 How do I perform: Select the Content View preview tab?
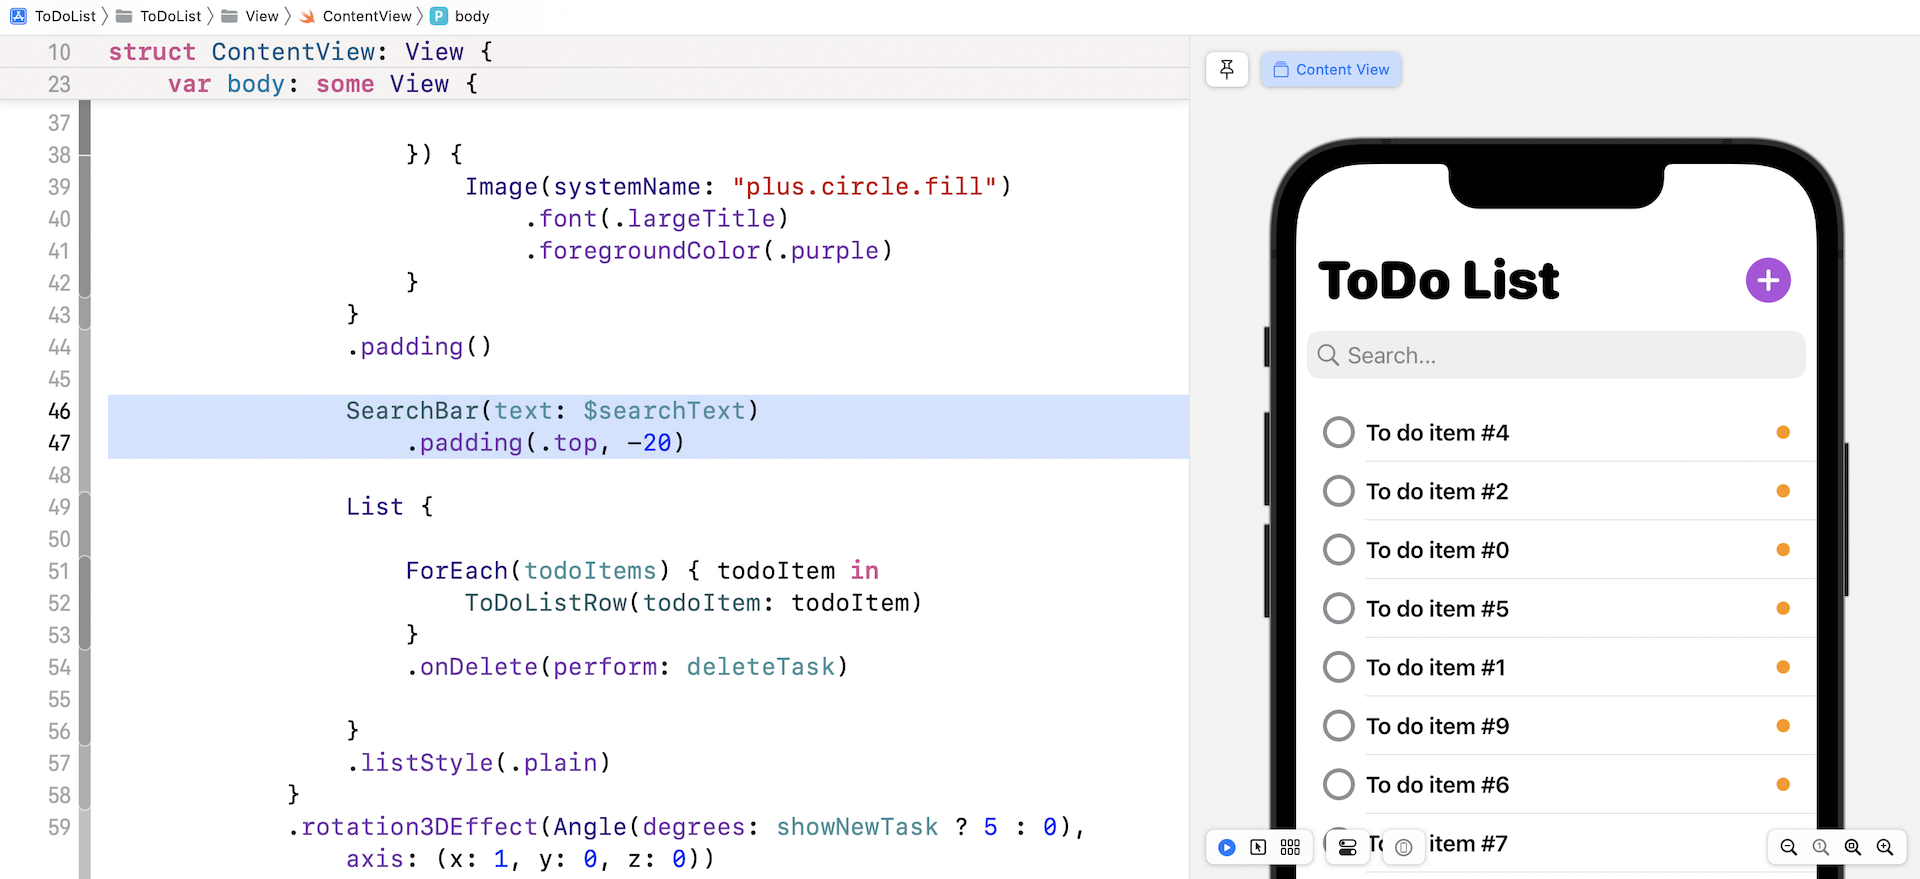[1331, 69]
